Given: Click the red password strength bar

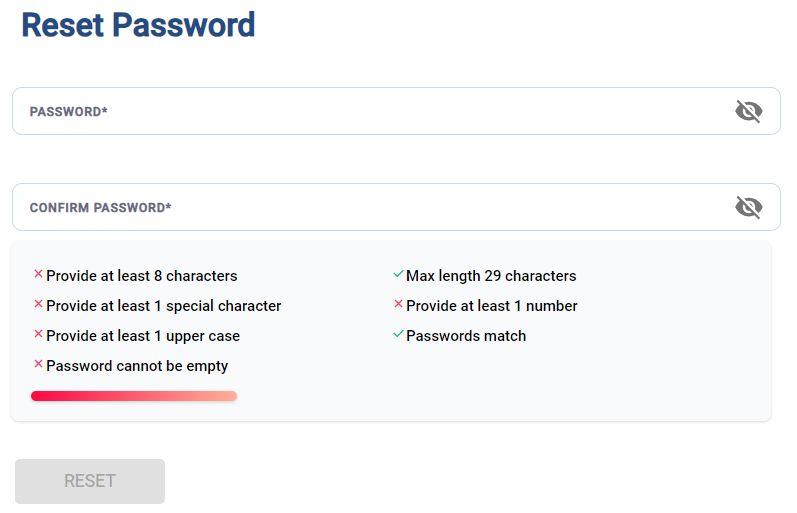Looking at the screenshot, I should tap(134, 396).
